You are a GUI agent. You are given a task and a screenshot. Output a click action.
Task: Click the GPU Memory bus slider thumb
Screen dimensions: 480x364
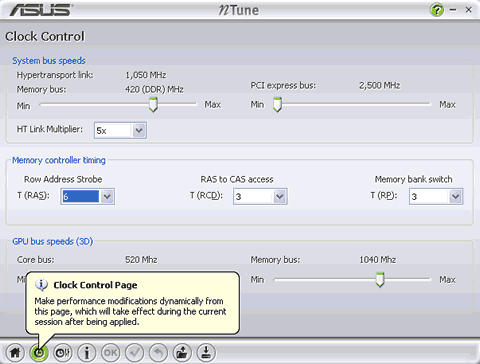click(x=380, y=279)
